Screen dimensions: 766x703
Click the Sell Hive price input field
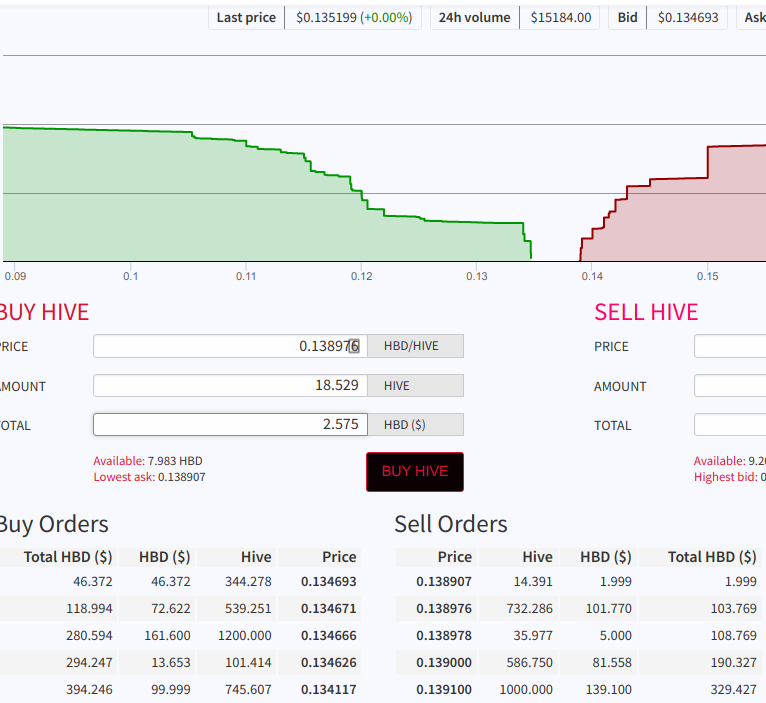click(x=730, y=346)
